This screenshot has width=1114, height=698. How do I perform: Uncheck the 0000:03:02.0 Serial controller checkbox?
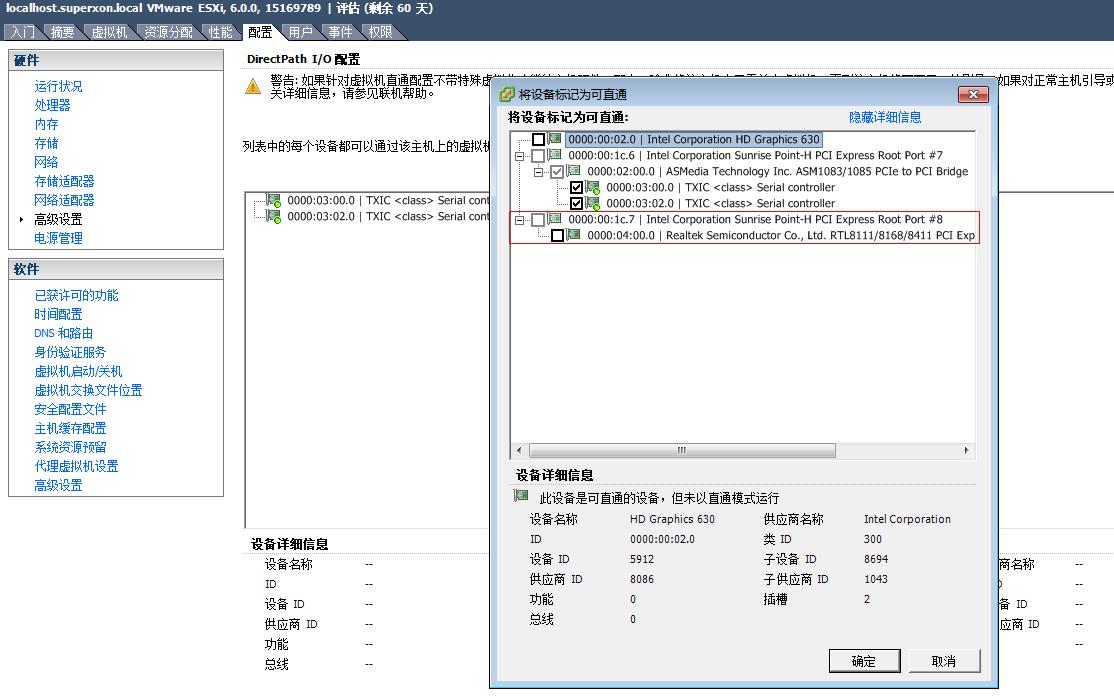point(576,203)
